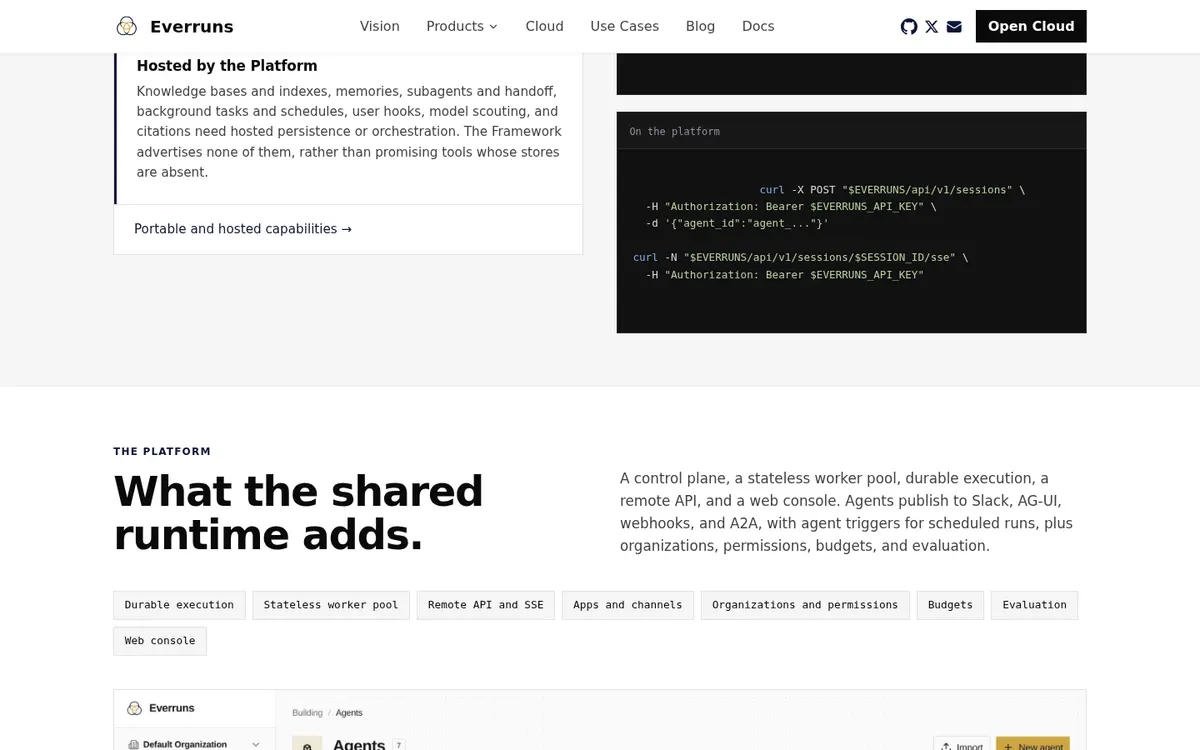Click the Building breadcrumb in the console preview
The image size is (1200, 750).
point(307,713)
